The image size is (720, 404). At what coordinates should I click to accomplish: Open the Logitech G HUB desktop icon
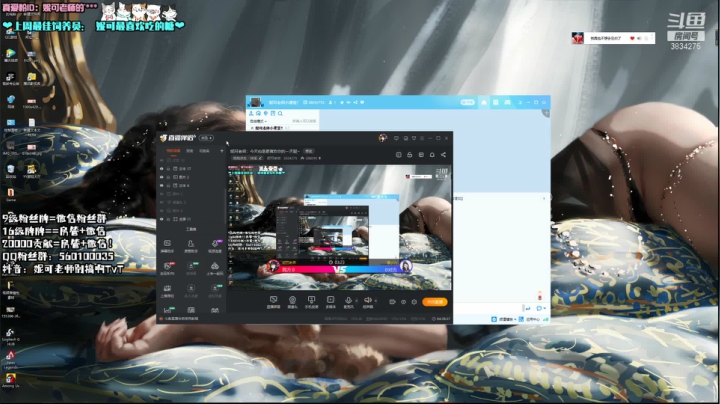click(x=10, y=334)
